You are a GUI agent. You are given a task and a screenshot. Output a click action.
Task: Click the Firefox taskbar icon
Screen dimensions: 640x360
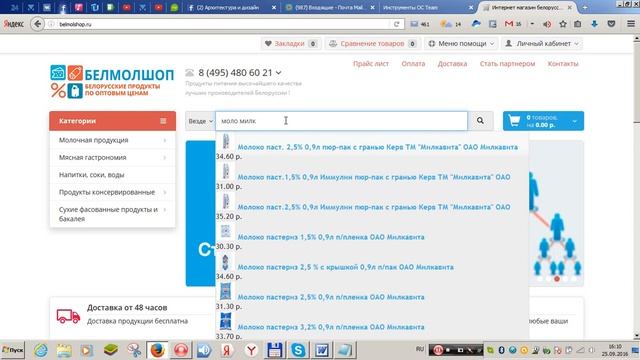[x=158, y=350]
